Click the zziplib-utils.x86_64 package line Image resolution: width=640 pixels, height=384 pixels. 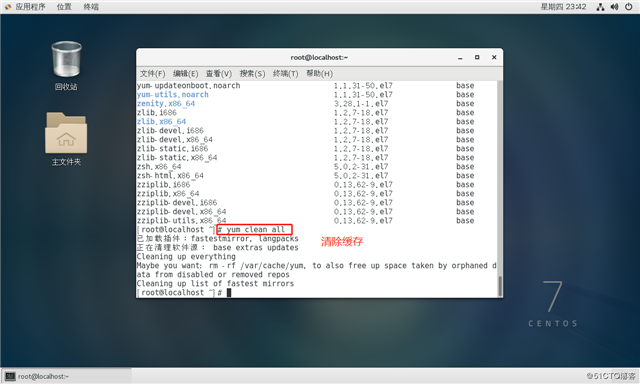click(182, 220)
